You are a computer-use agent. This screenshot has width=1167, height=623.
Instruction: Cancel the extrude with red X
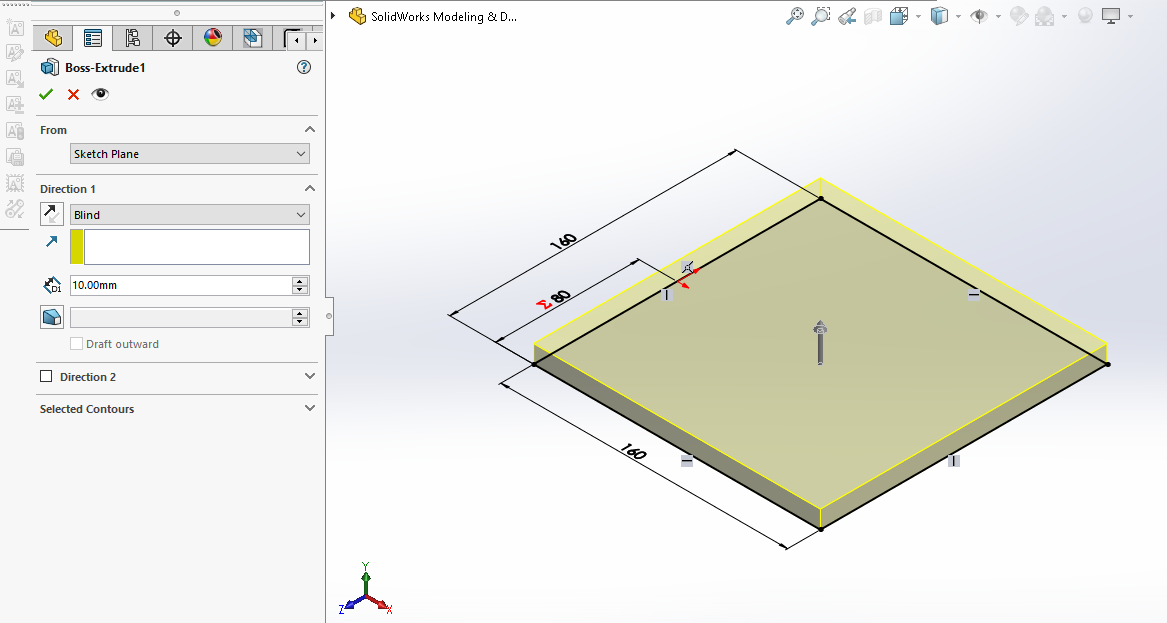73,94
